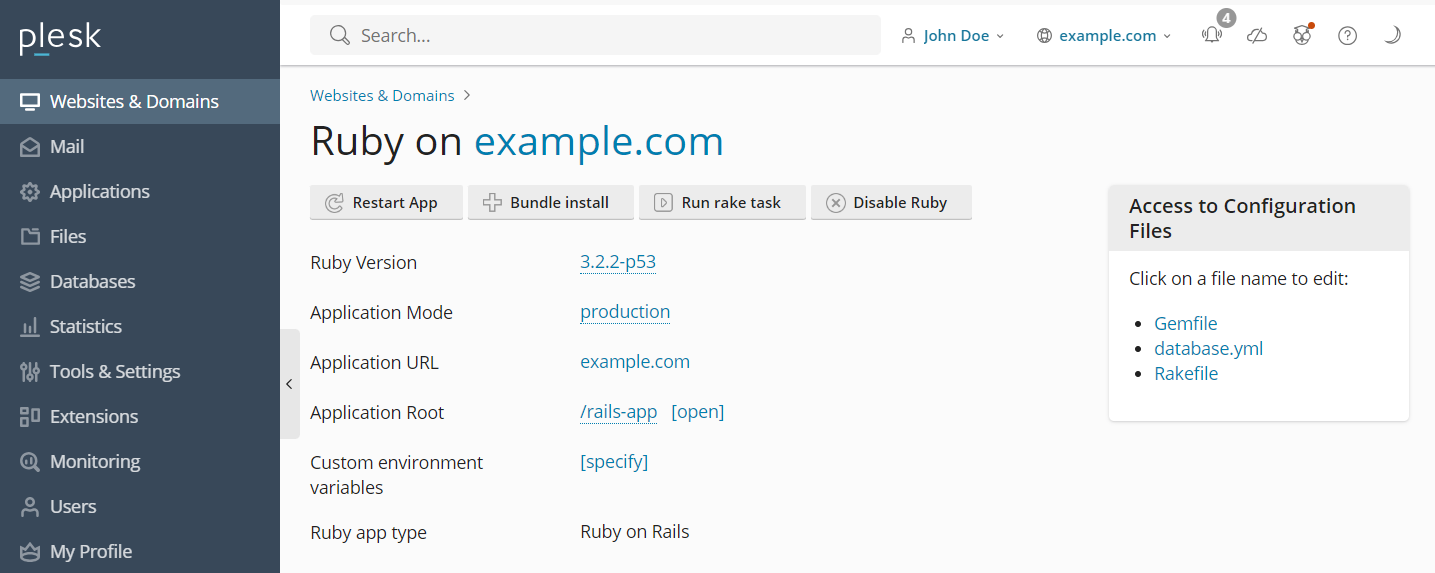Click the advisor icon with red dot

(1302, 36)
